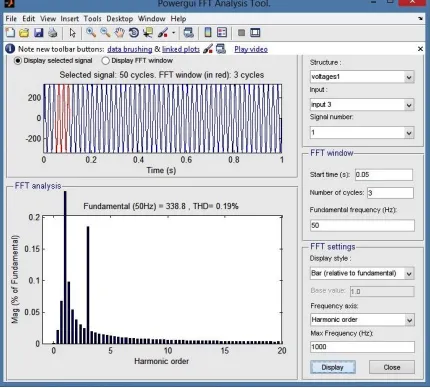Image resolution: width=430 pixels, height=388 pixels.
Task: Save the figure with the floppy icon
Action: coord(39,32)
